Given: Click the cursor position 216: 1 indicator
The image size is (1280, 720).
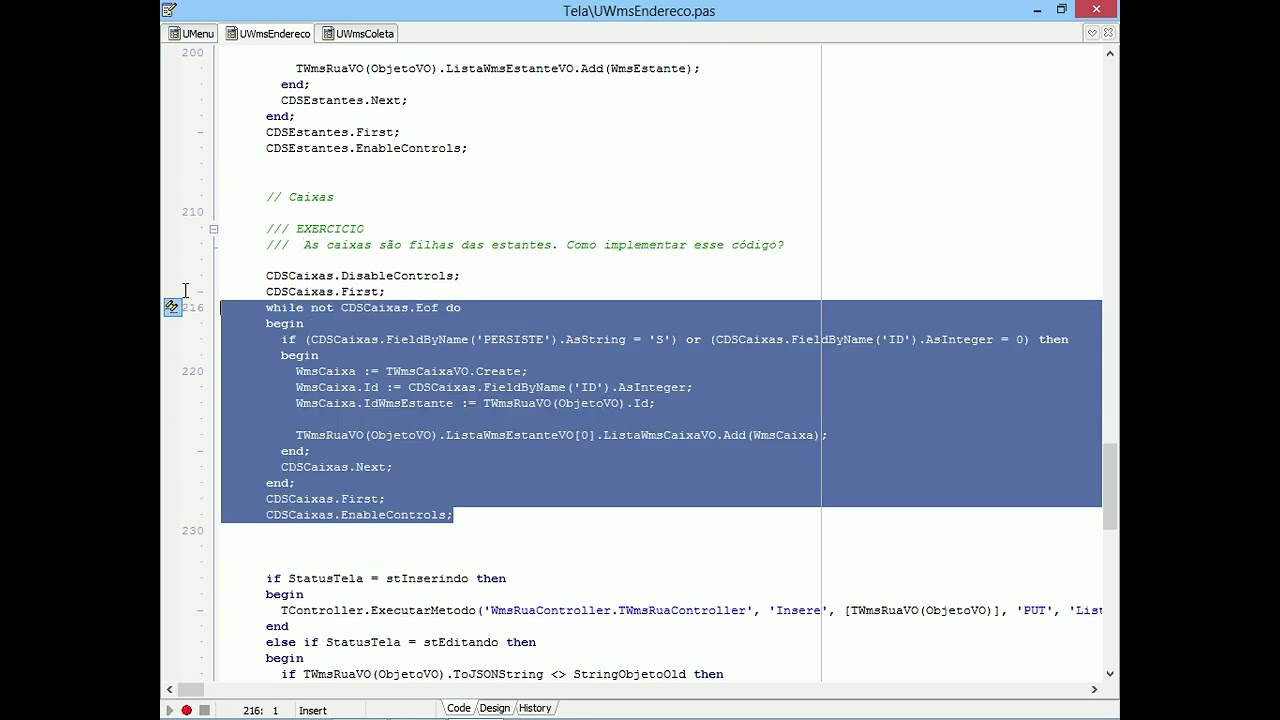Looking at the screenshot, I should point(260,710).
